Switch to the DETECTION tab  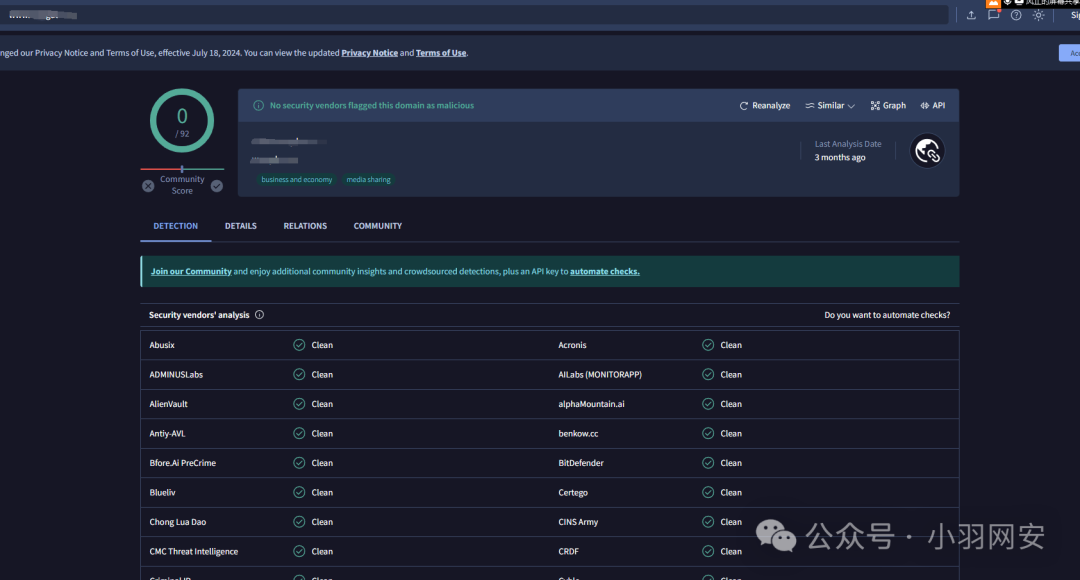coord(176,226)
